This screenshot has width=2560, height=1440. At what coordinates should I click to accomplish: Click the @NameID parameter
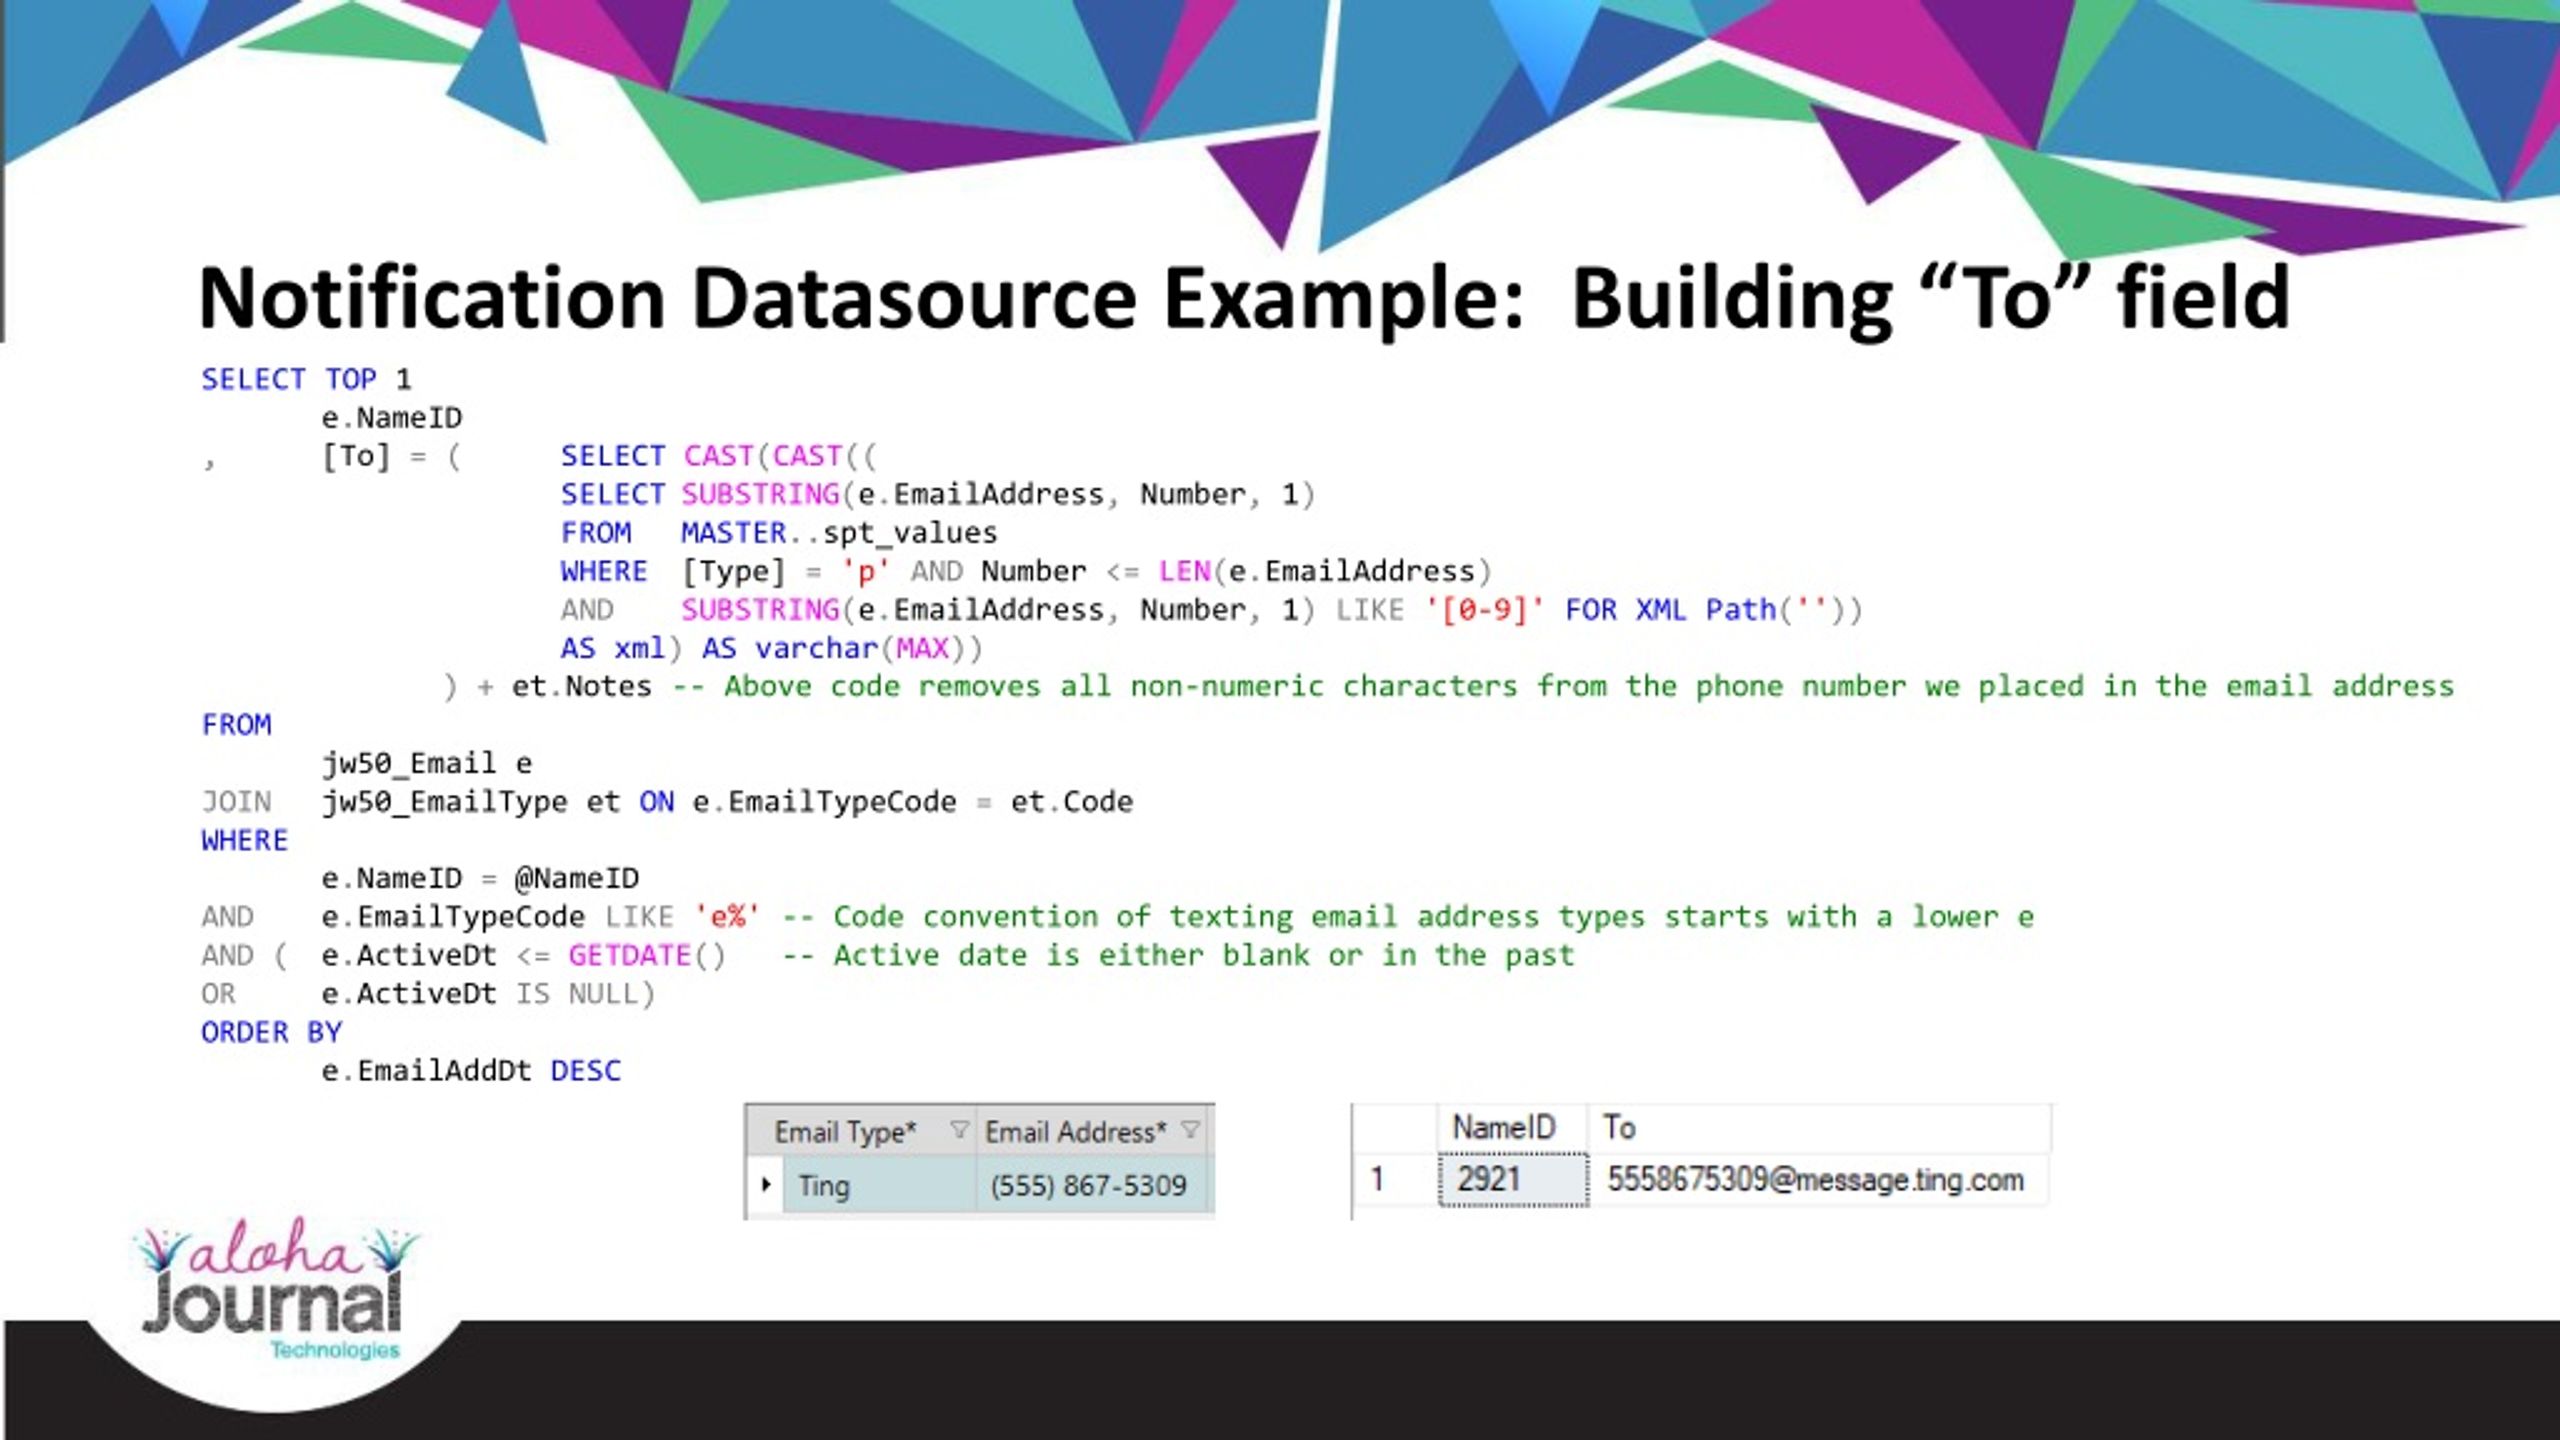(576, 878)
